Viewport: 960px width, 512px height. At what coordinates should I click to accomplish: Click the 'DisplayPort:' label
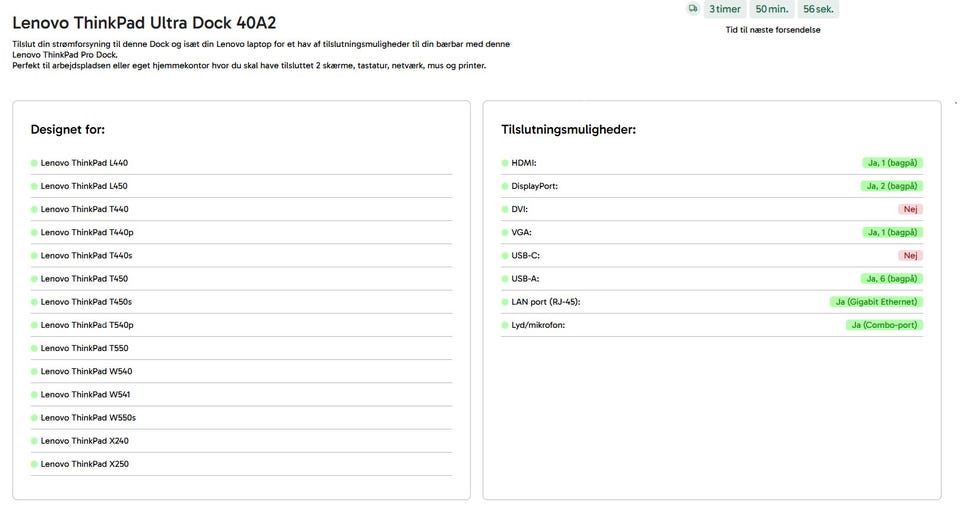tap(534, 186)
